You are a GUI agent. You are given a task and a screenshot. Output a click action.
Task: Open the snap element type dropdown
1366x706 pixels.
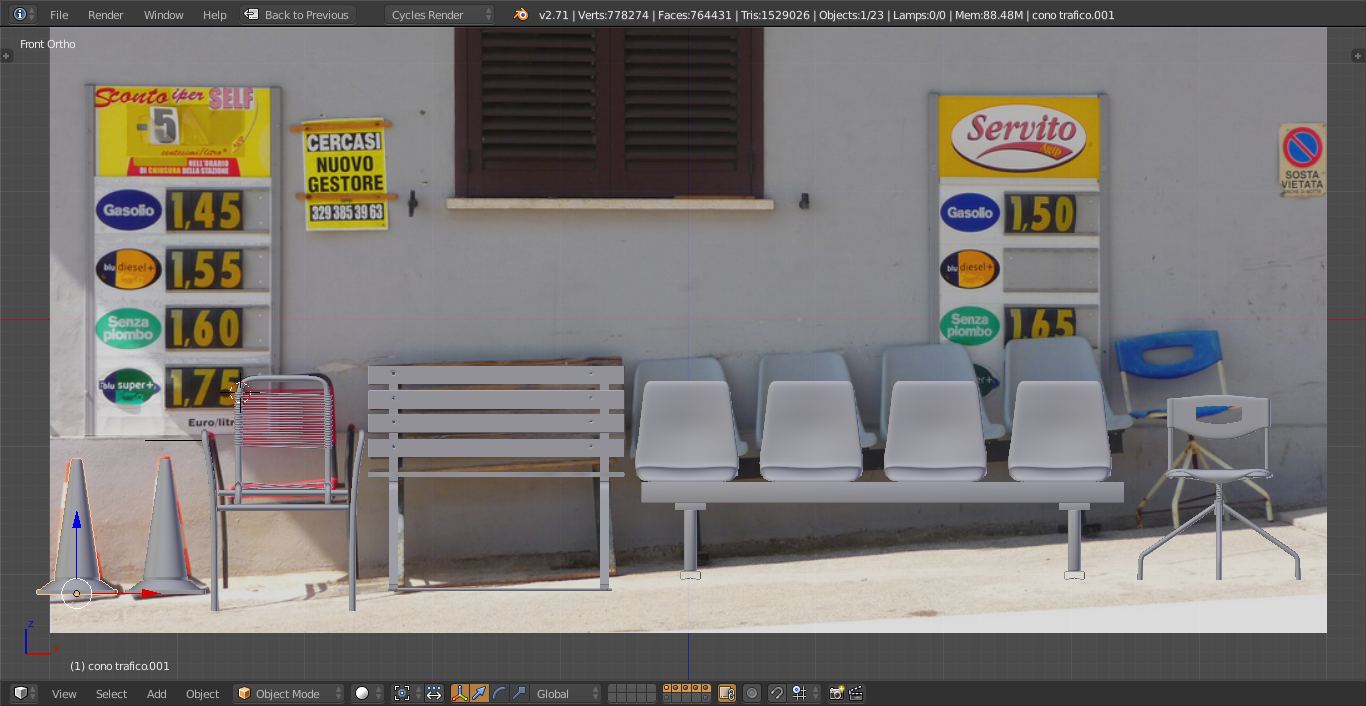(804, 693)
